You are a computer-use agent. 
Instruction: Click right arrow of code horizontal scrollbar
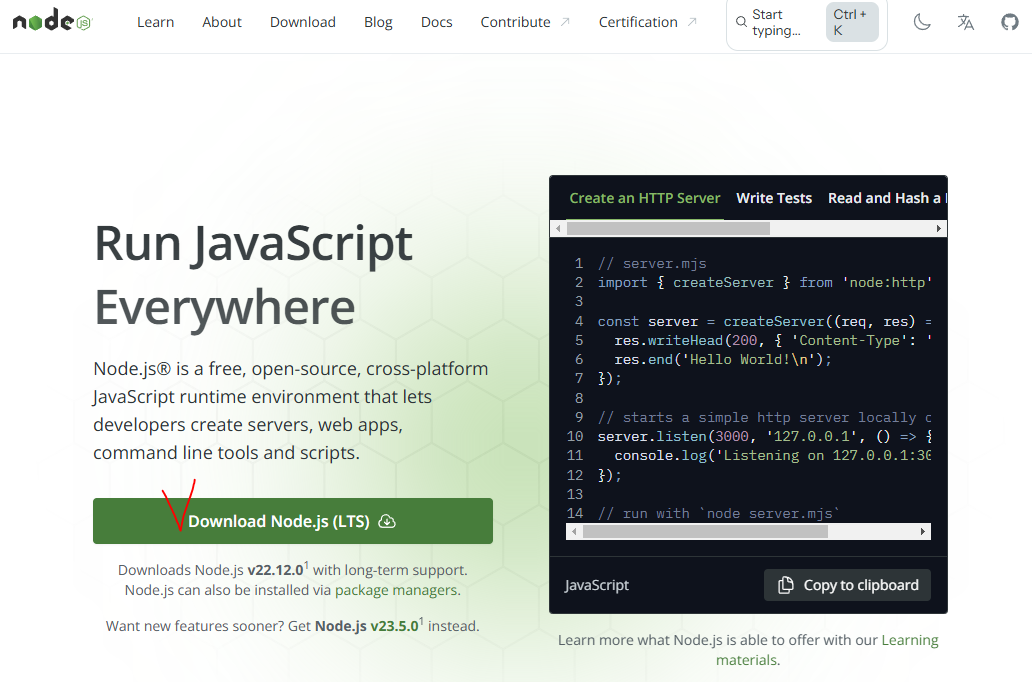(923, 531)
